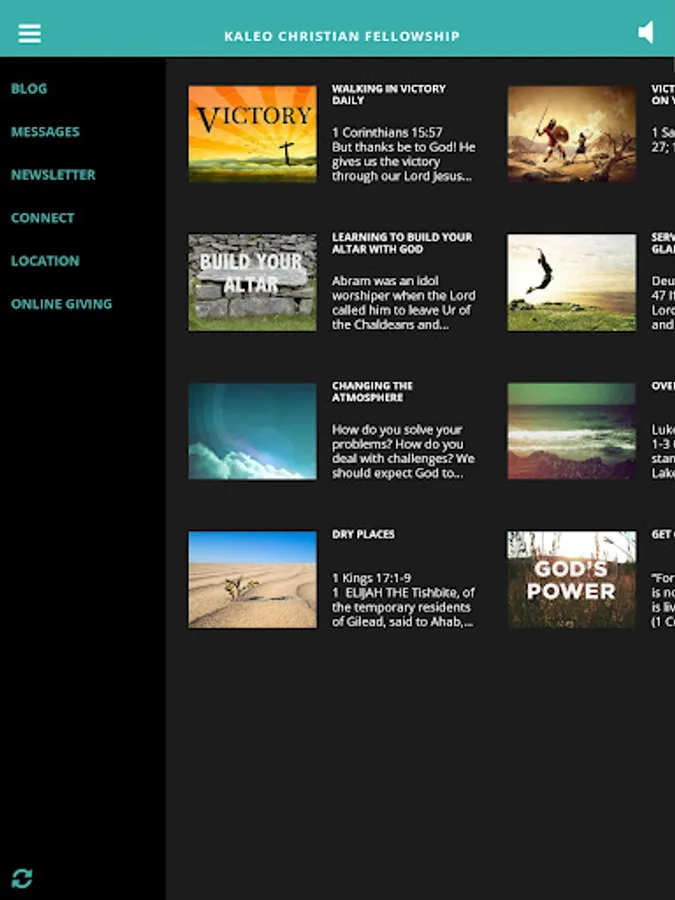Image resolution: width=675 pixels, height=900 pixels.
Task: Open the ocean waves thumbnail
Action: [572, 431]
